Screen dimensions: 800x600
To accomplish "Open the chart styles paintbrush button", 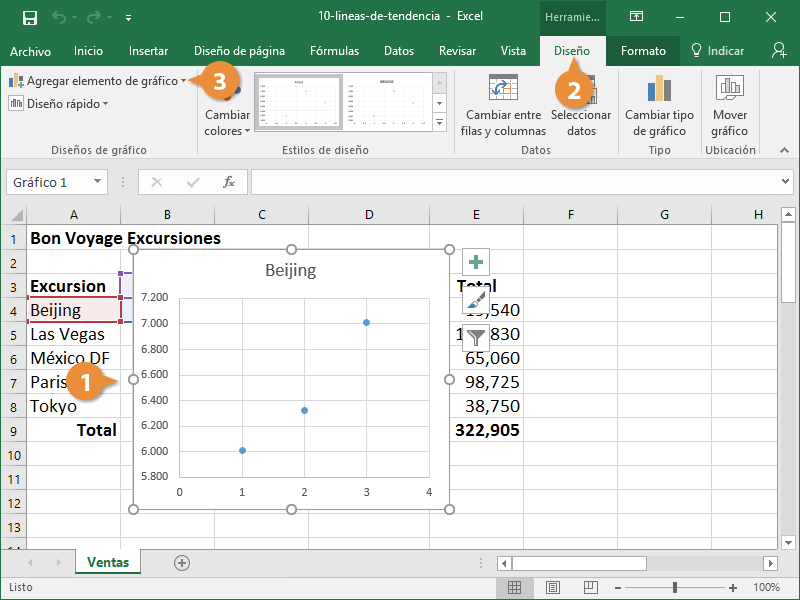I will tap(476, 300).
